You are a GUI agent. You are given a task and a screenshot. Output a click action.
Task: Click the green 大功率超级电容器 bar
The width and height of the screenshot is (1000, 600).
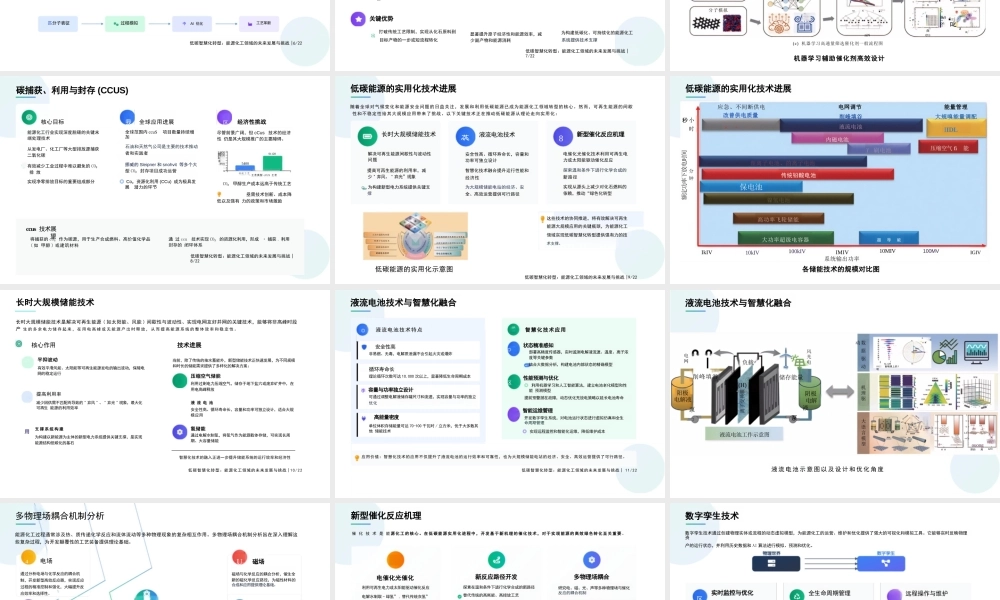pyautogui.click(x=785, y=239)
